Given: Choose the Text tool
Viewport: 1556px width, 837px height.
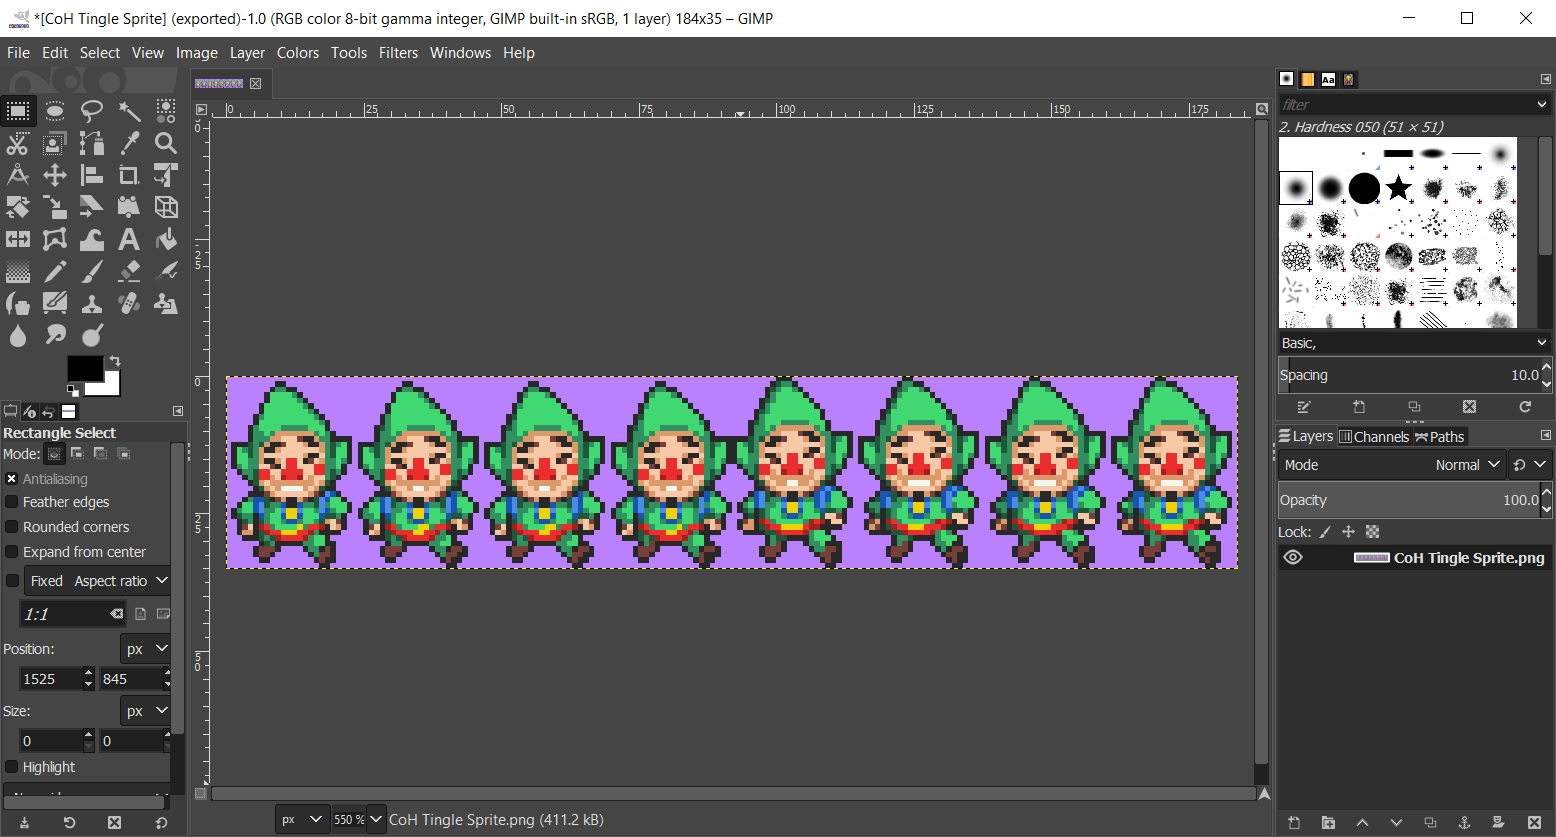Looking at the screenshot, I should [x=129, y=239].
